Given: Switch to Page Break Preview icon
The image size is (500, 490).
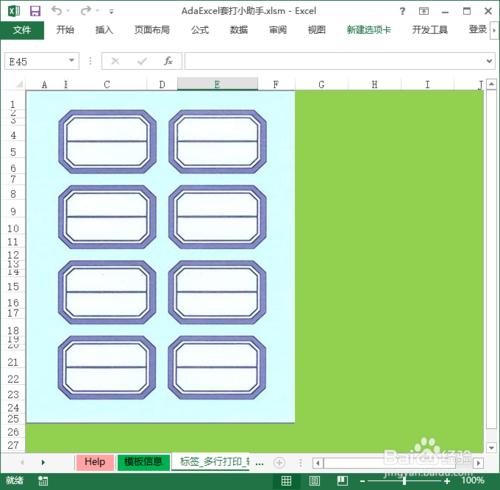Looking at the screenshot, I should click(x=342, y=481).
